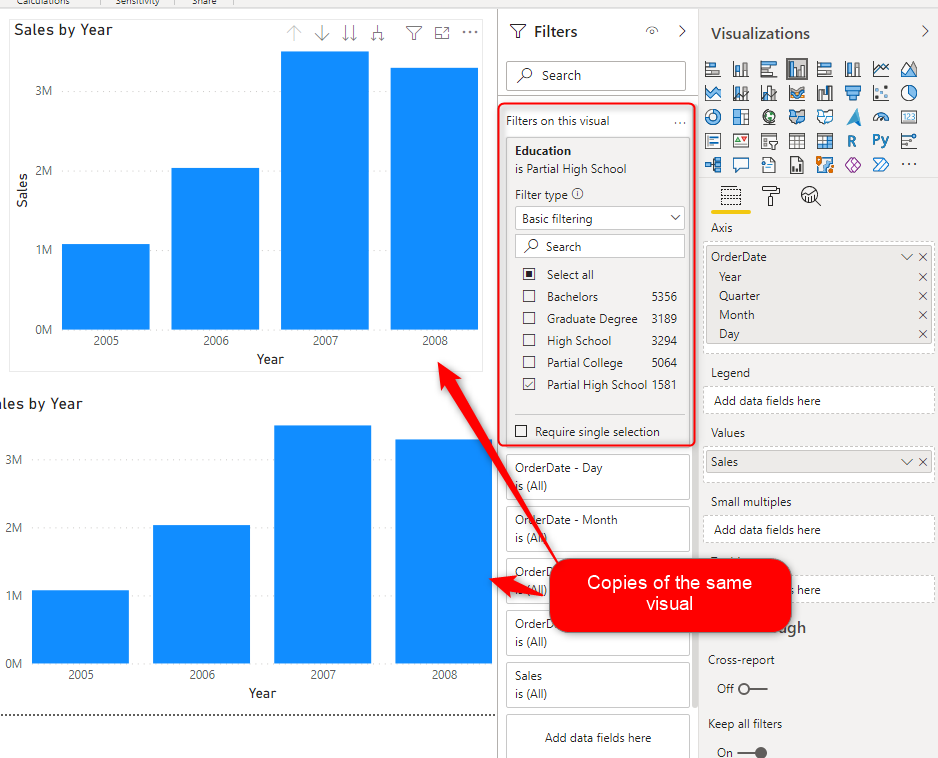Image resolution: width=938 pixels, height=758 pixels.
Task: Select the gauge visualization icon
Action: tap(880, 117)
